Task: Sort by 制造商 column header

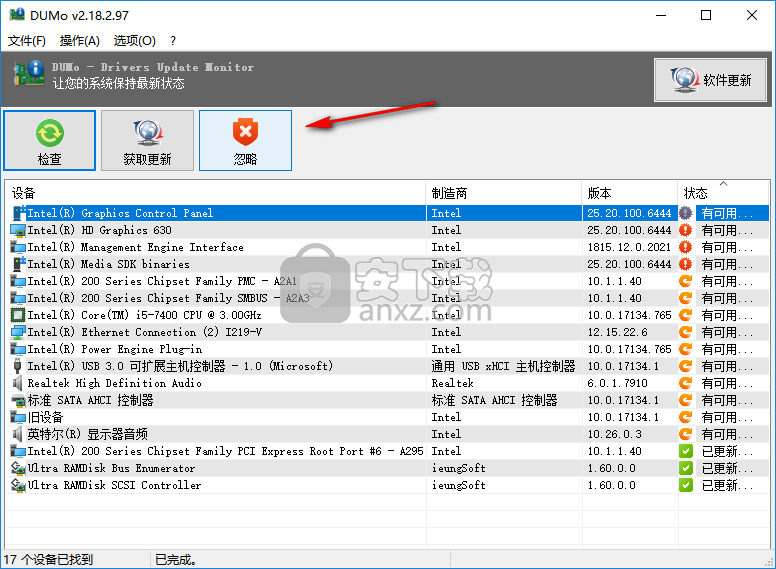Action: pyautogui.click(x=503, y=193)
